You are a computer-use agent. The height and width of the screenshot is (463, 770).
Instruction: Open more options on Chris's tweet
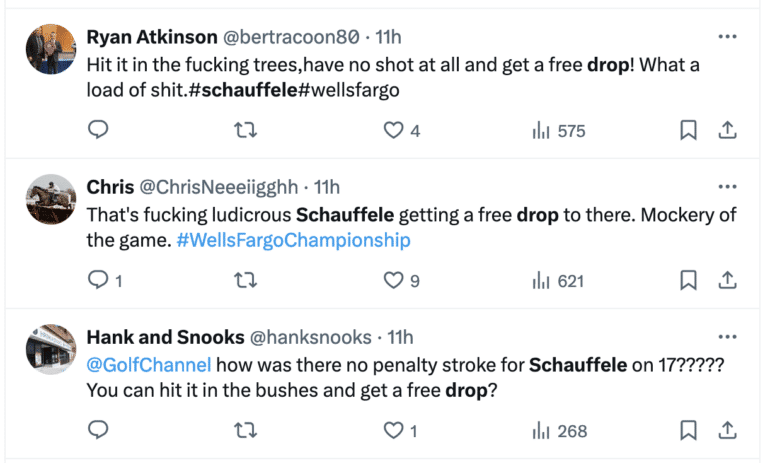[727, 187]
